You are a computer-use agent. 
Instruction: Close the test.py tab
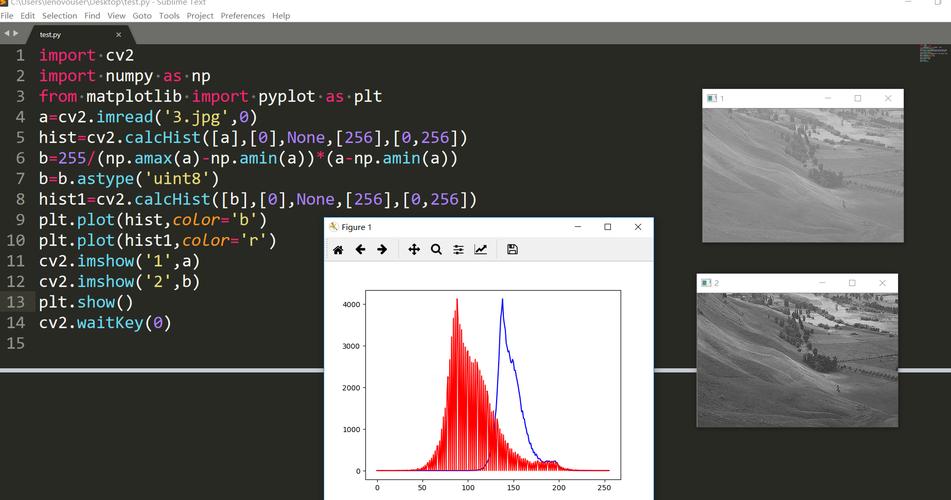pyautogui.click(x=118, y=35)
